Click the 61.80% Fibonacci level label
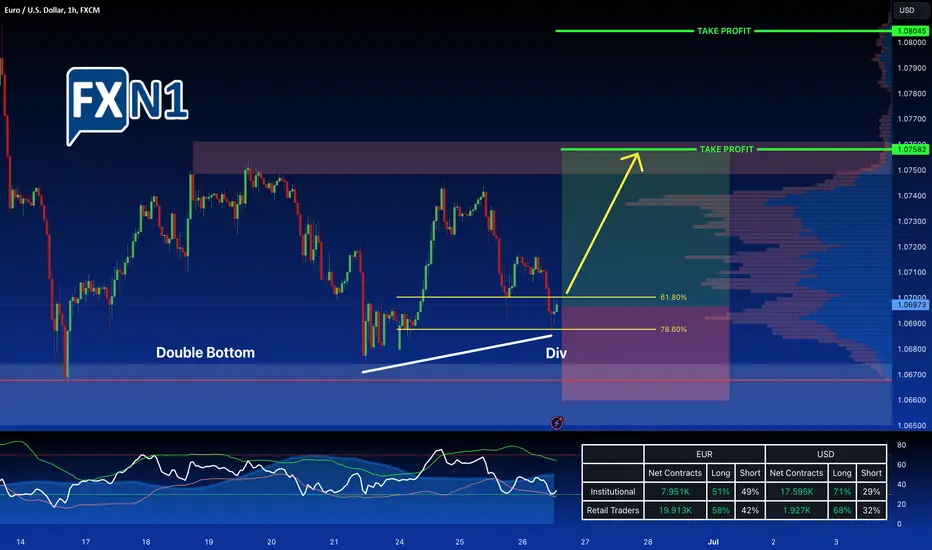The image size is (932, 550). point(673,297)
